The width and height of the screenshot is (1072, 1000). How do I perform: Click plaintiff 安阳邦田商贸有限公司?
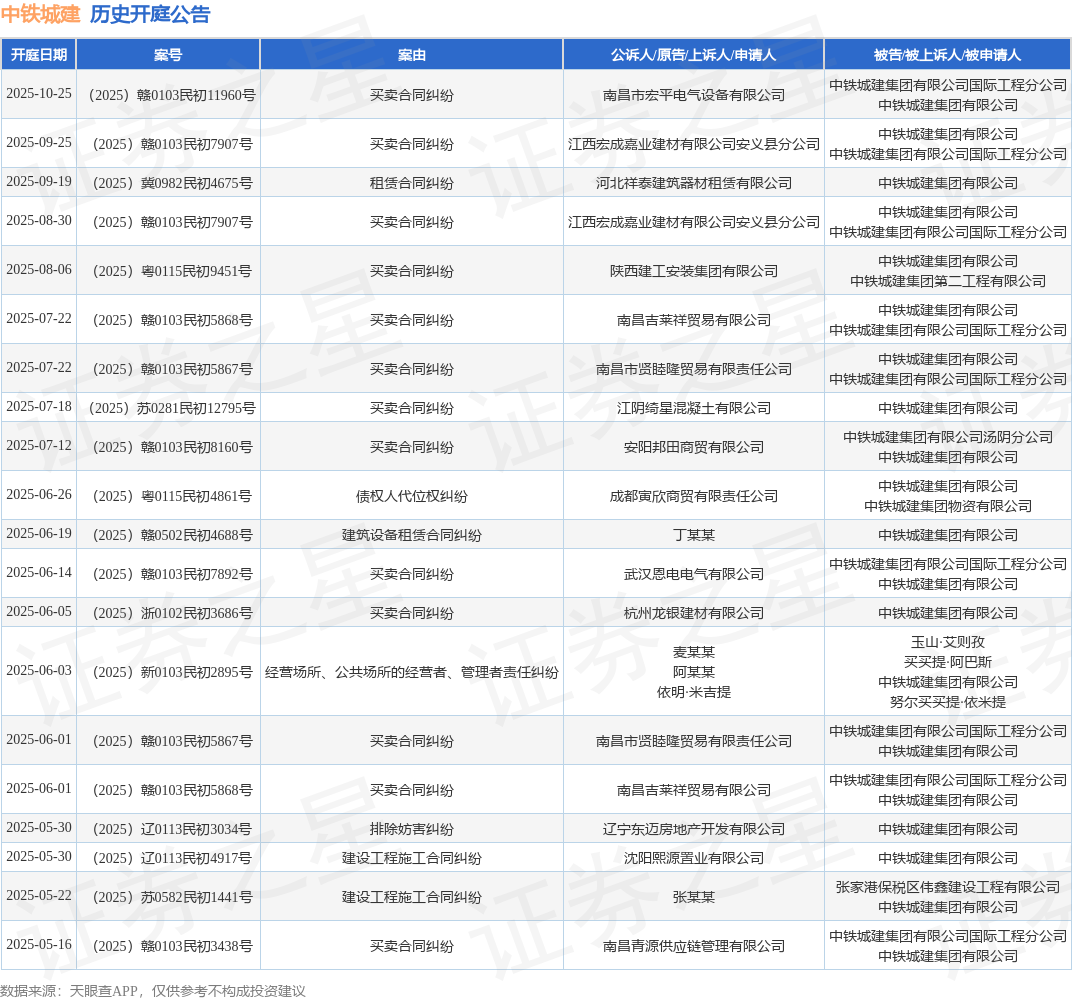(x=693, y=447)
